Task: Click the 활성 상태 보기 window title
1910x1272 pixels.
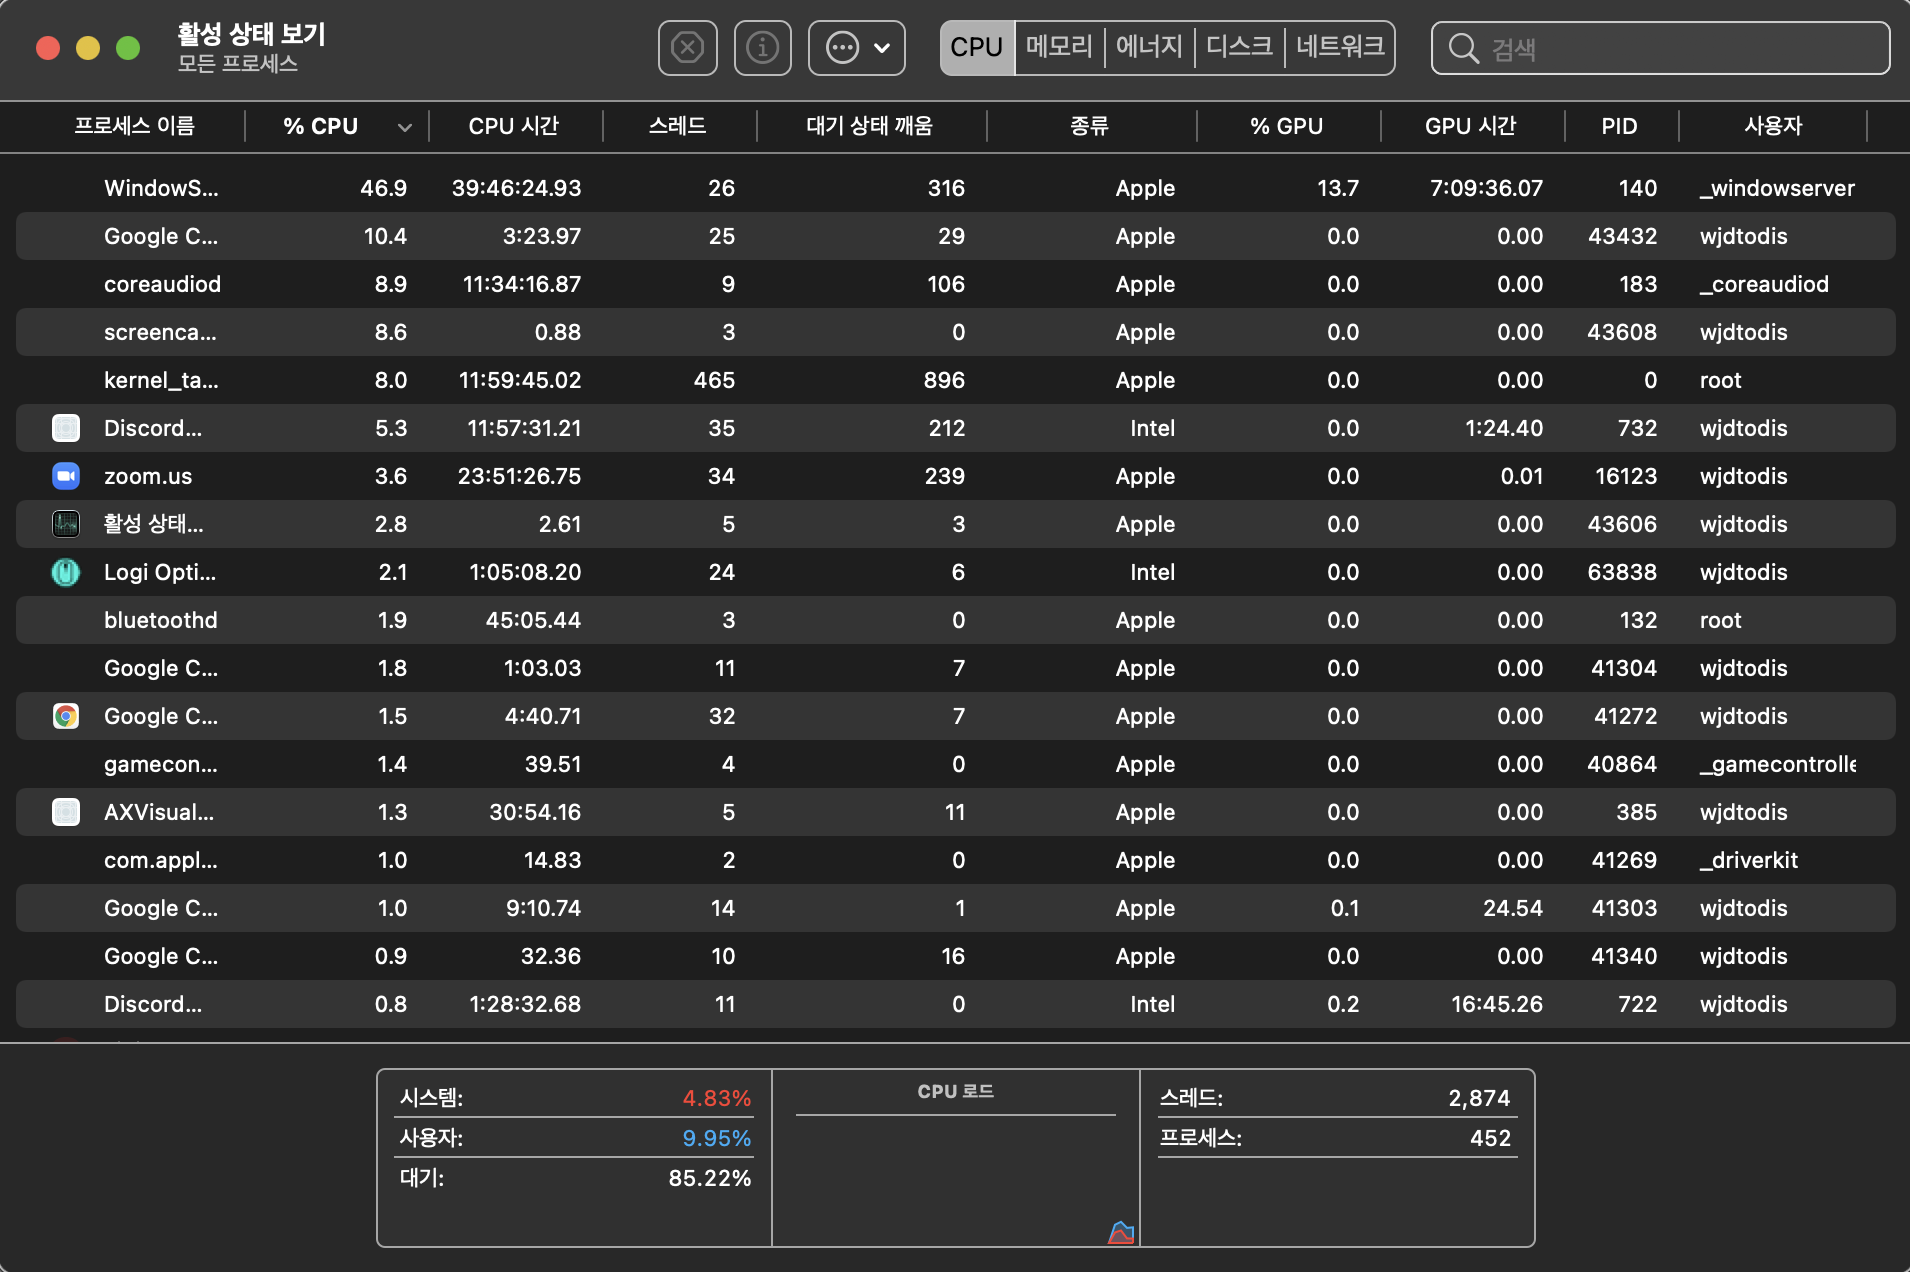Action: (251, 34)
